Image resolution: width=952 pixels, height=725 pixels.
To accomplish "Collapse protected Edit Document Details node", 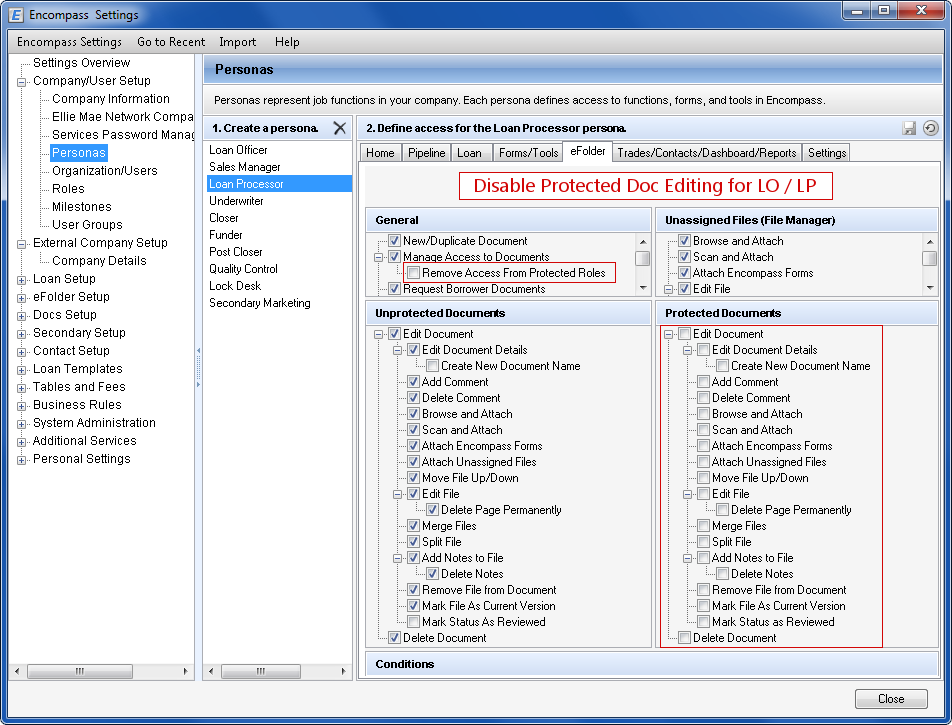I will click(x=687, y=350).
